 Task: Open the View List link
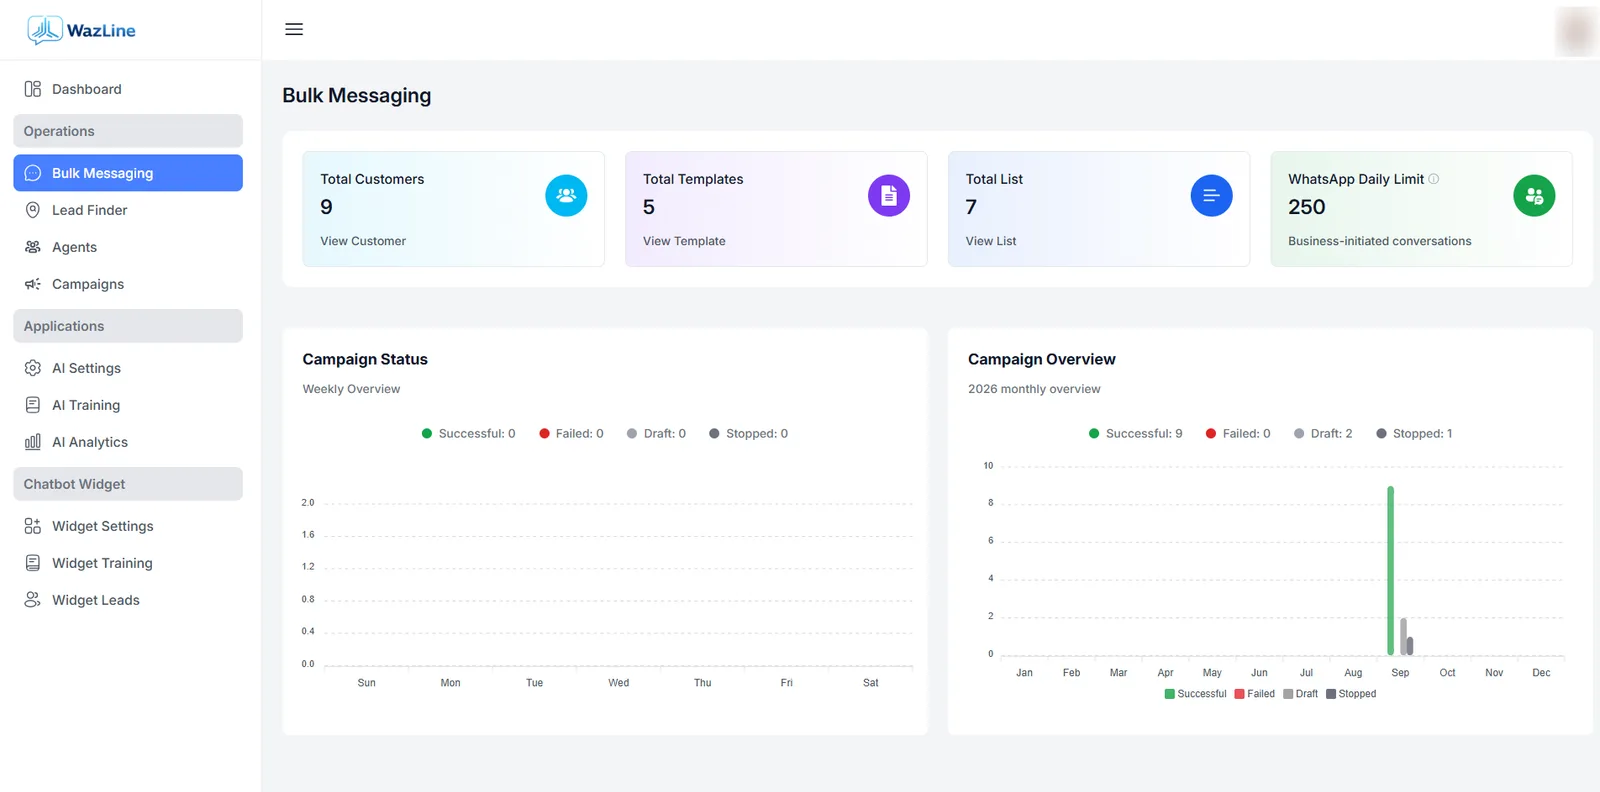click(x=991, y=241)
